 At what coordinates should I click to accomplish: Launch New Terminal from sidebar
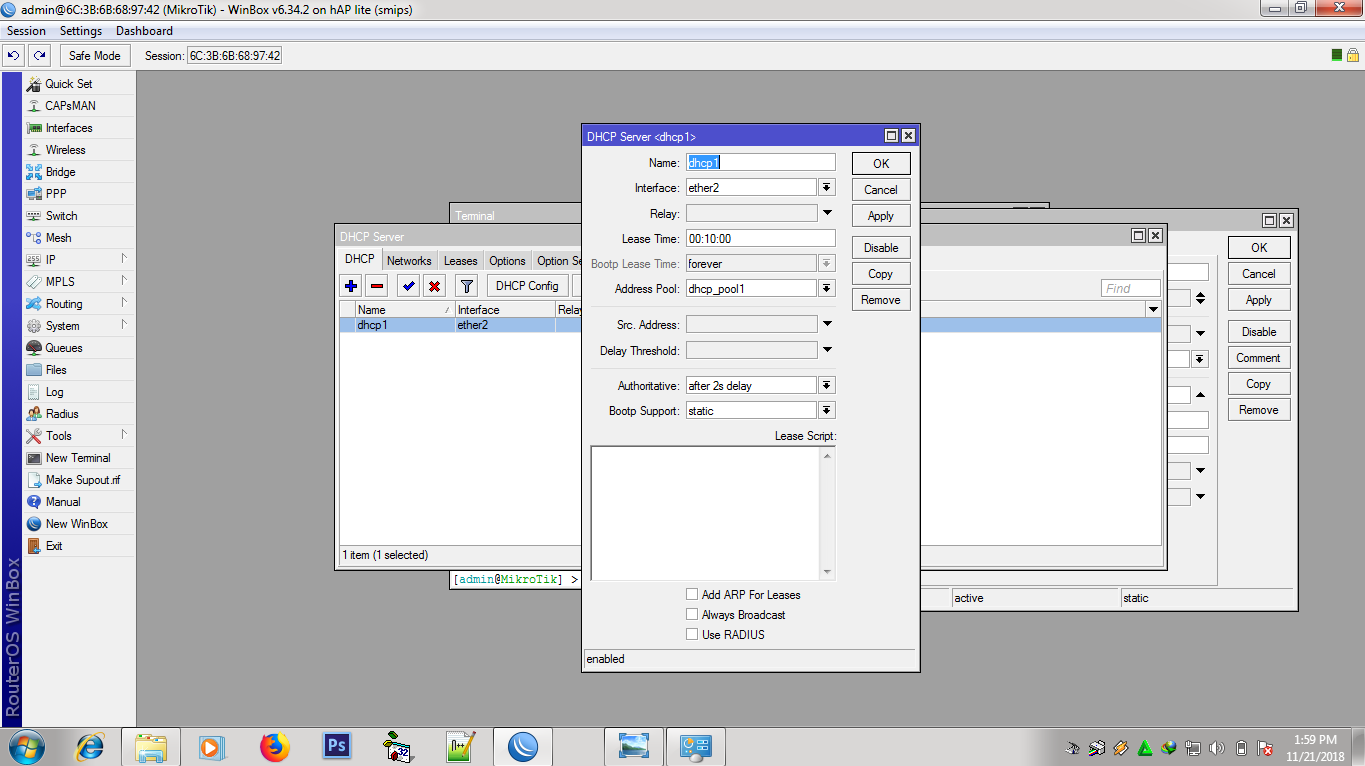tap(79, 458)
